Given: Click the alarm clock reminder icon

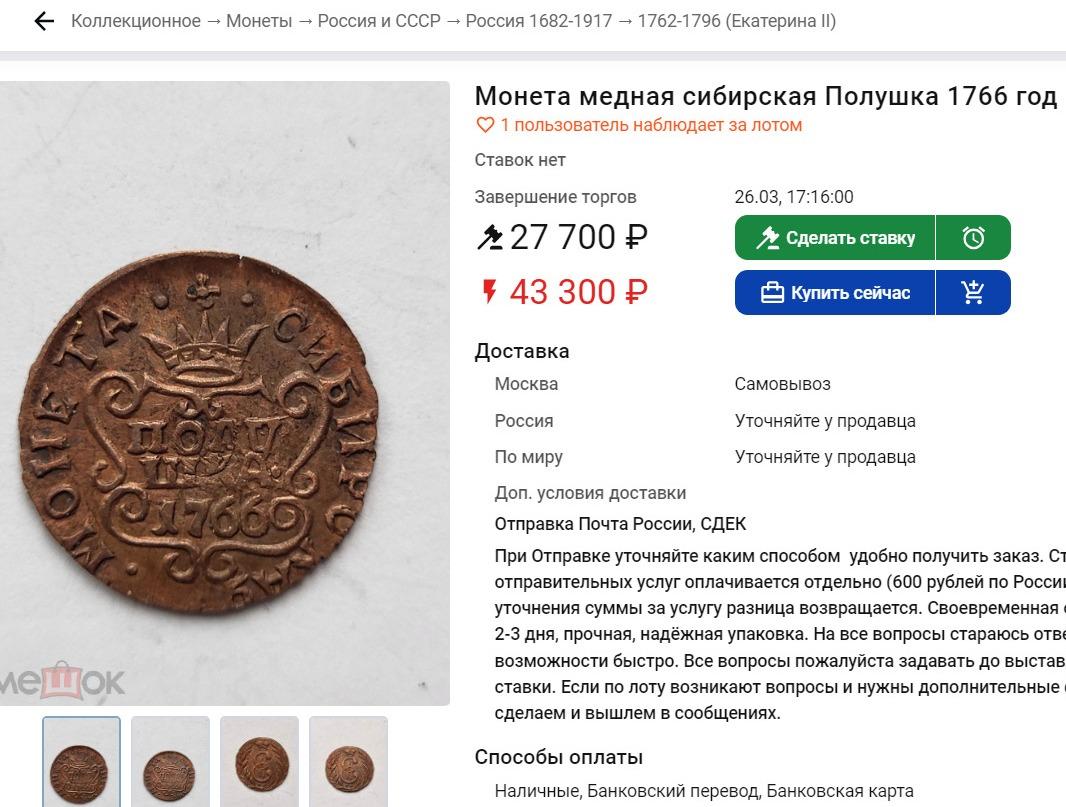Looking at the screenshot, I should point(973,238).
